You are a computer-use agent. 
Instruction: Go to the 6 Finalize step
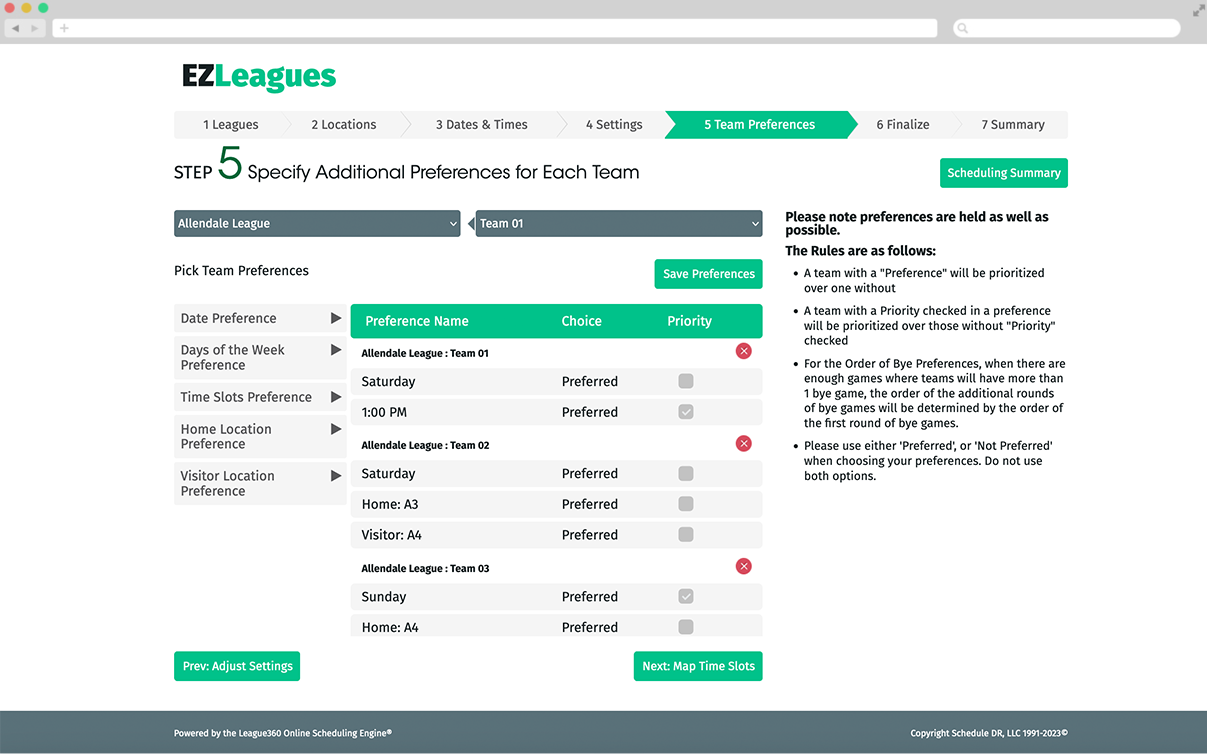point(902,124)
